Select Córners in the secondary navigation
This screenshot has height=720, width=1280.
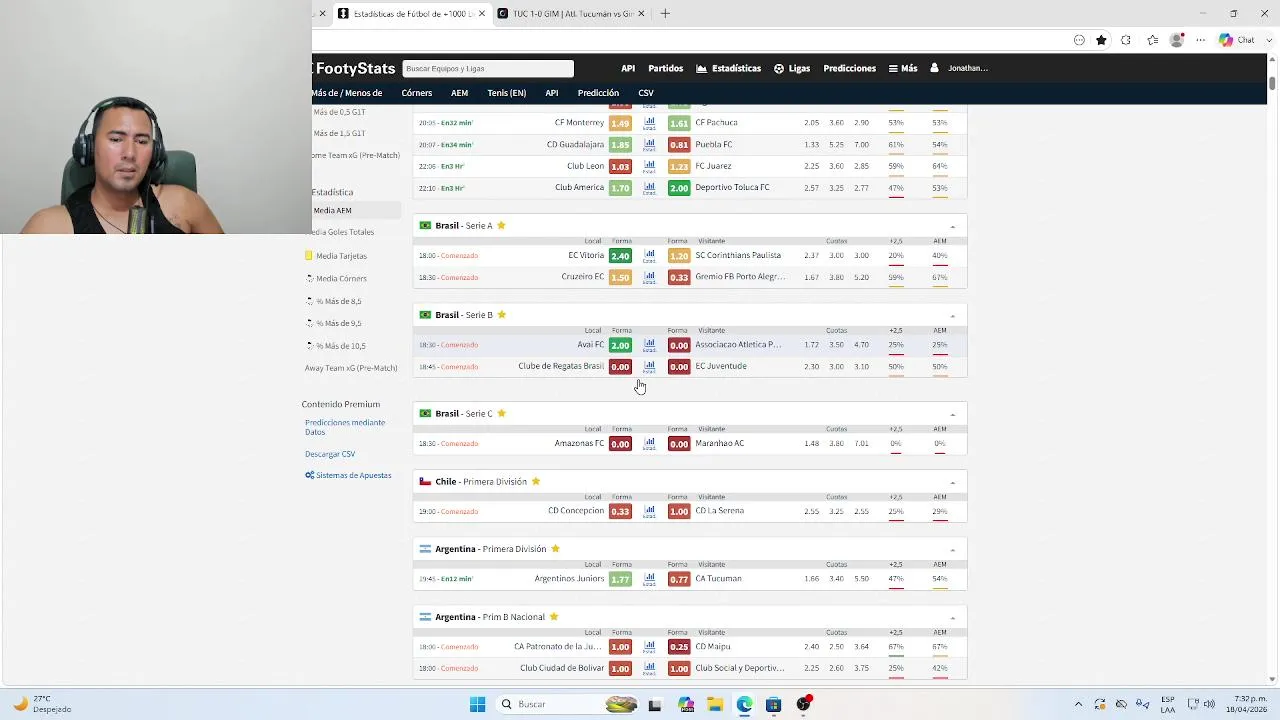coord(417,93)
